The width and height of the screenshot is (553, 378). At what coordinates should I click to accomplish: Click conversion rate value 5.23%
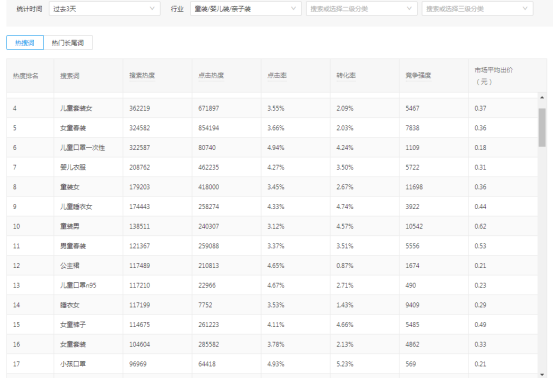tap(345, 364)
